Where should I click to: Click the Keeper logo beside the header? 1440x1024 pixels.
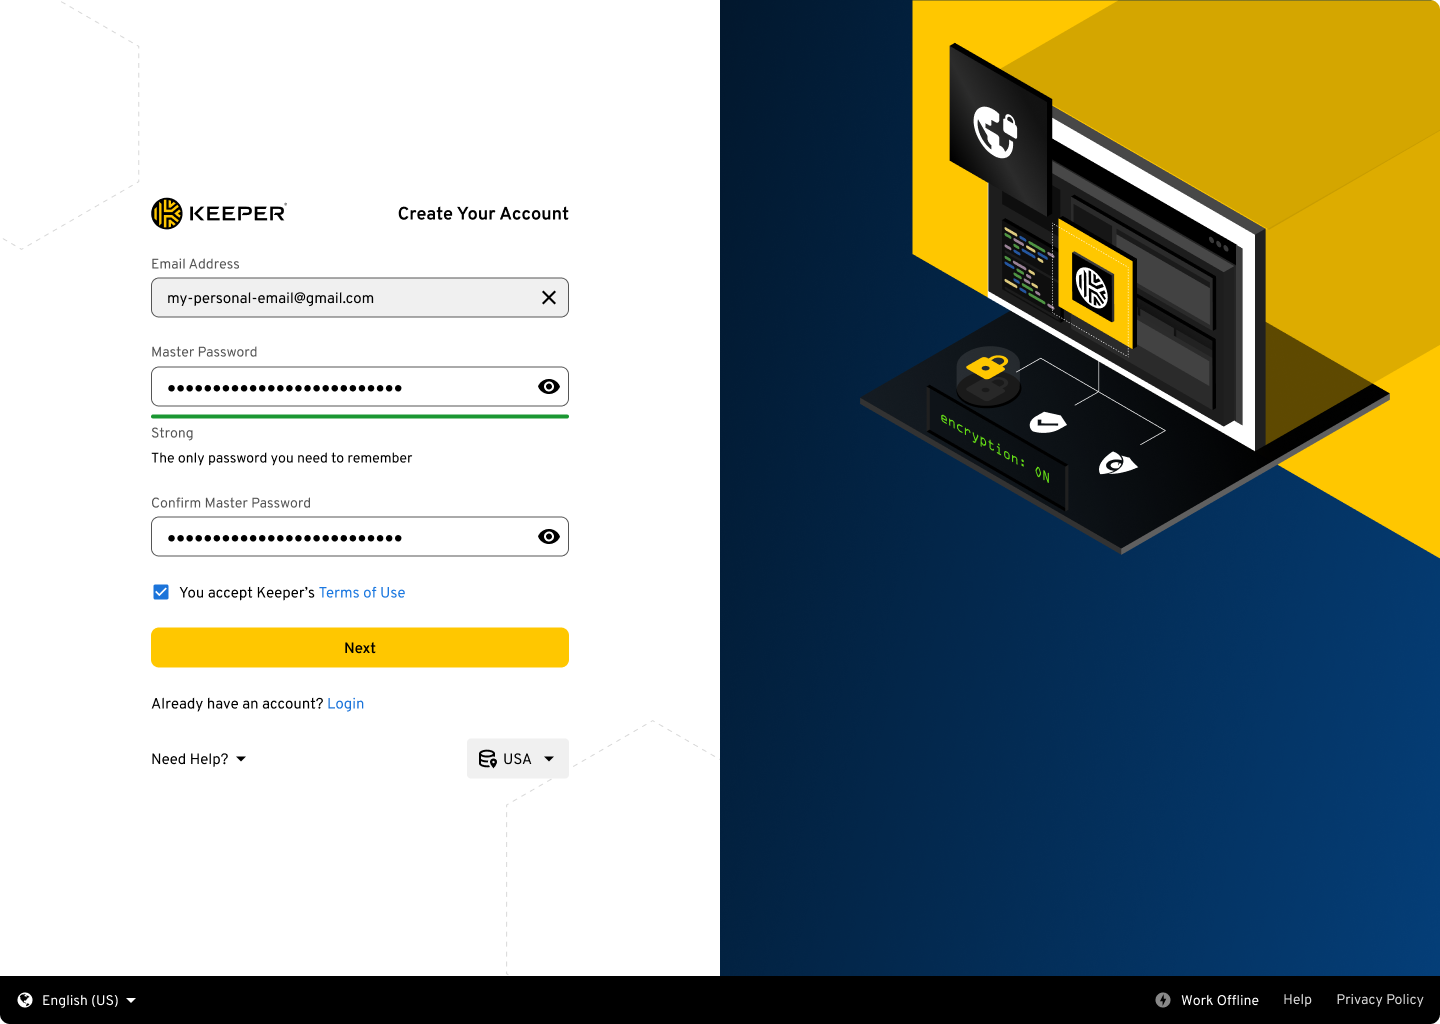pos(218,213)
